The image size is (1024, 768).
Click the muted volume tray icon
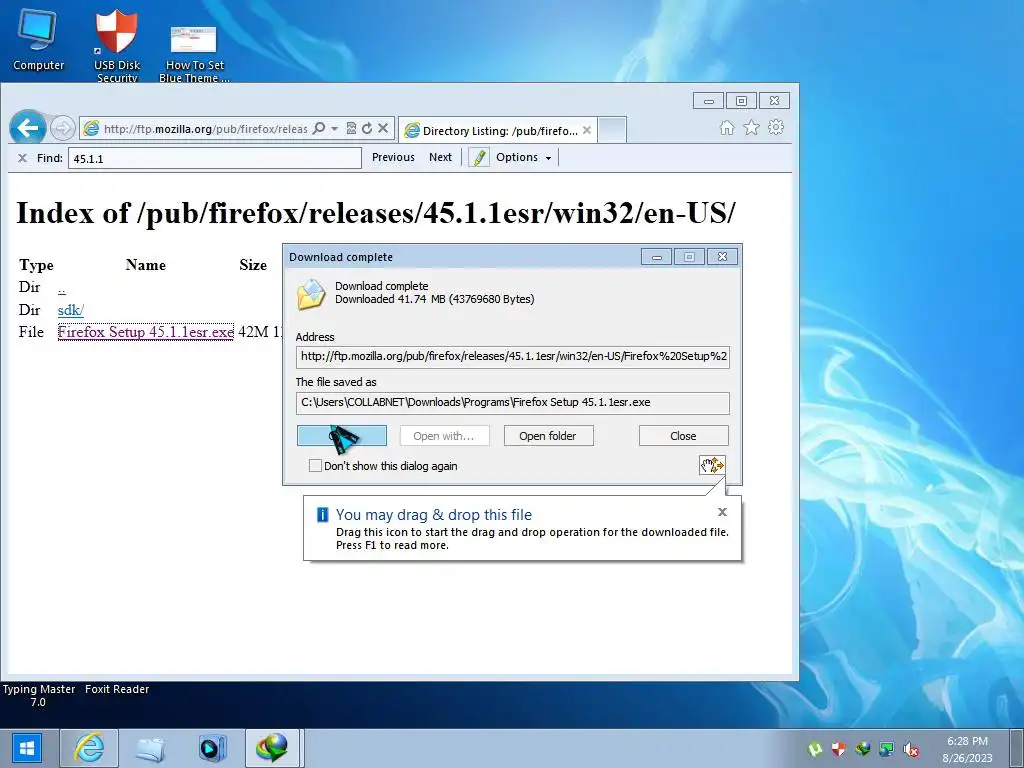pyautogui.click(x=911, y=749)
